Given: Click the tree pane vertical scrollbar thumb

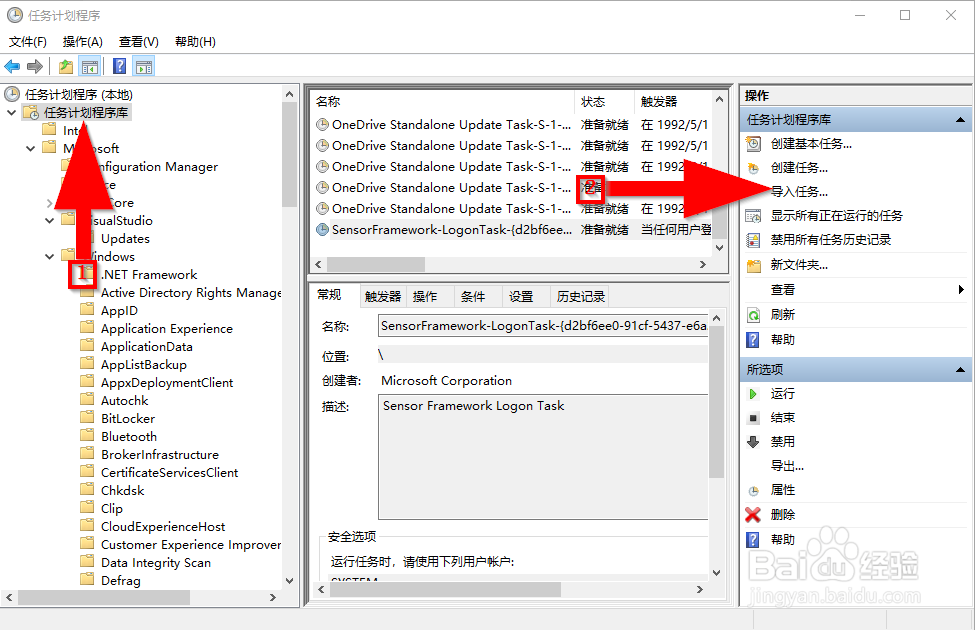Looking at the screenshot, I should click(x=289, y=154).
